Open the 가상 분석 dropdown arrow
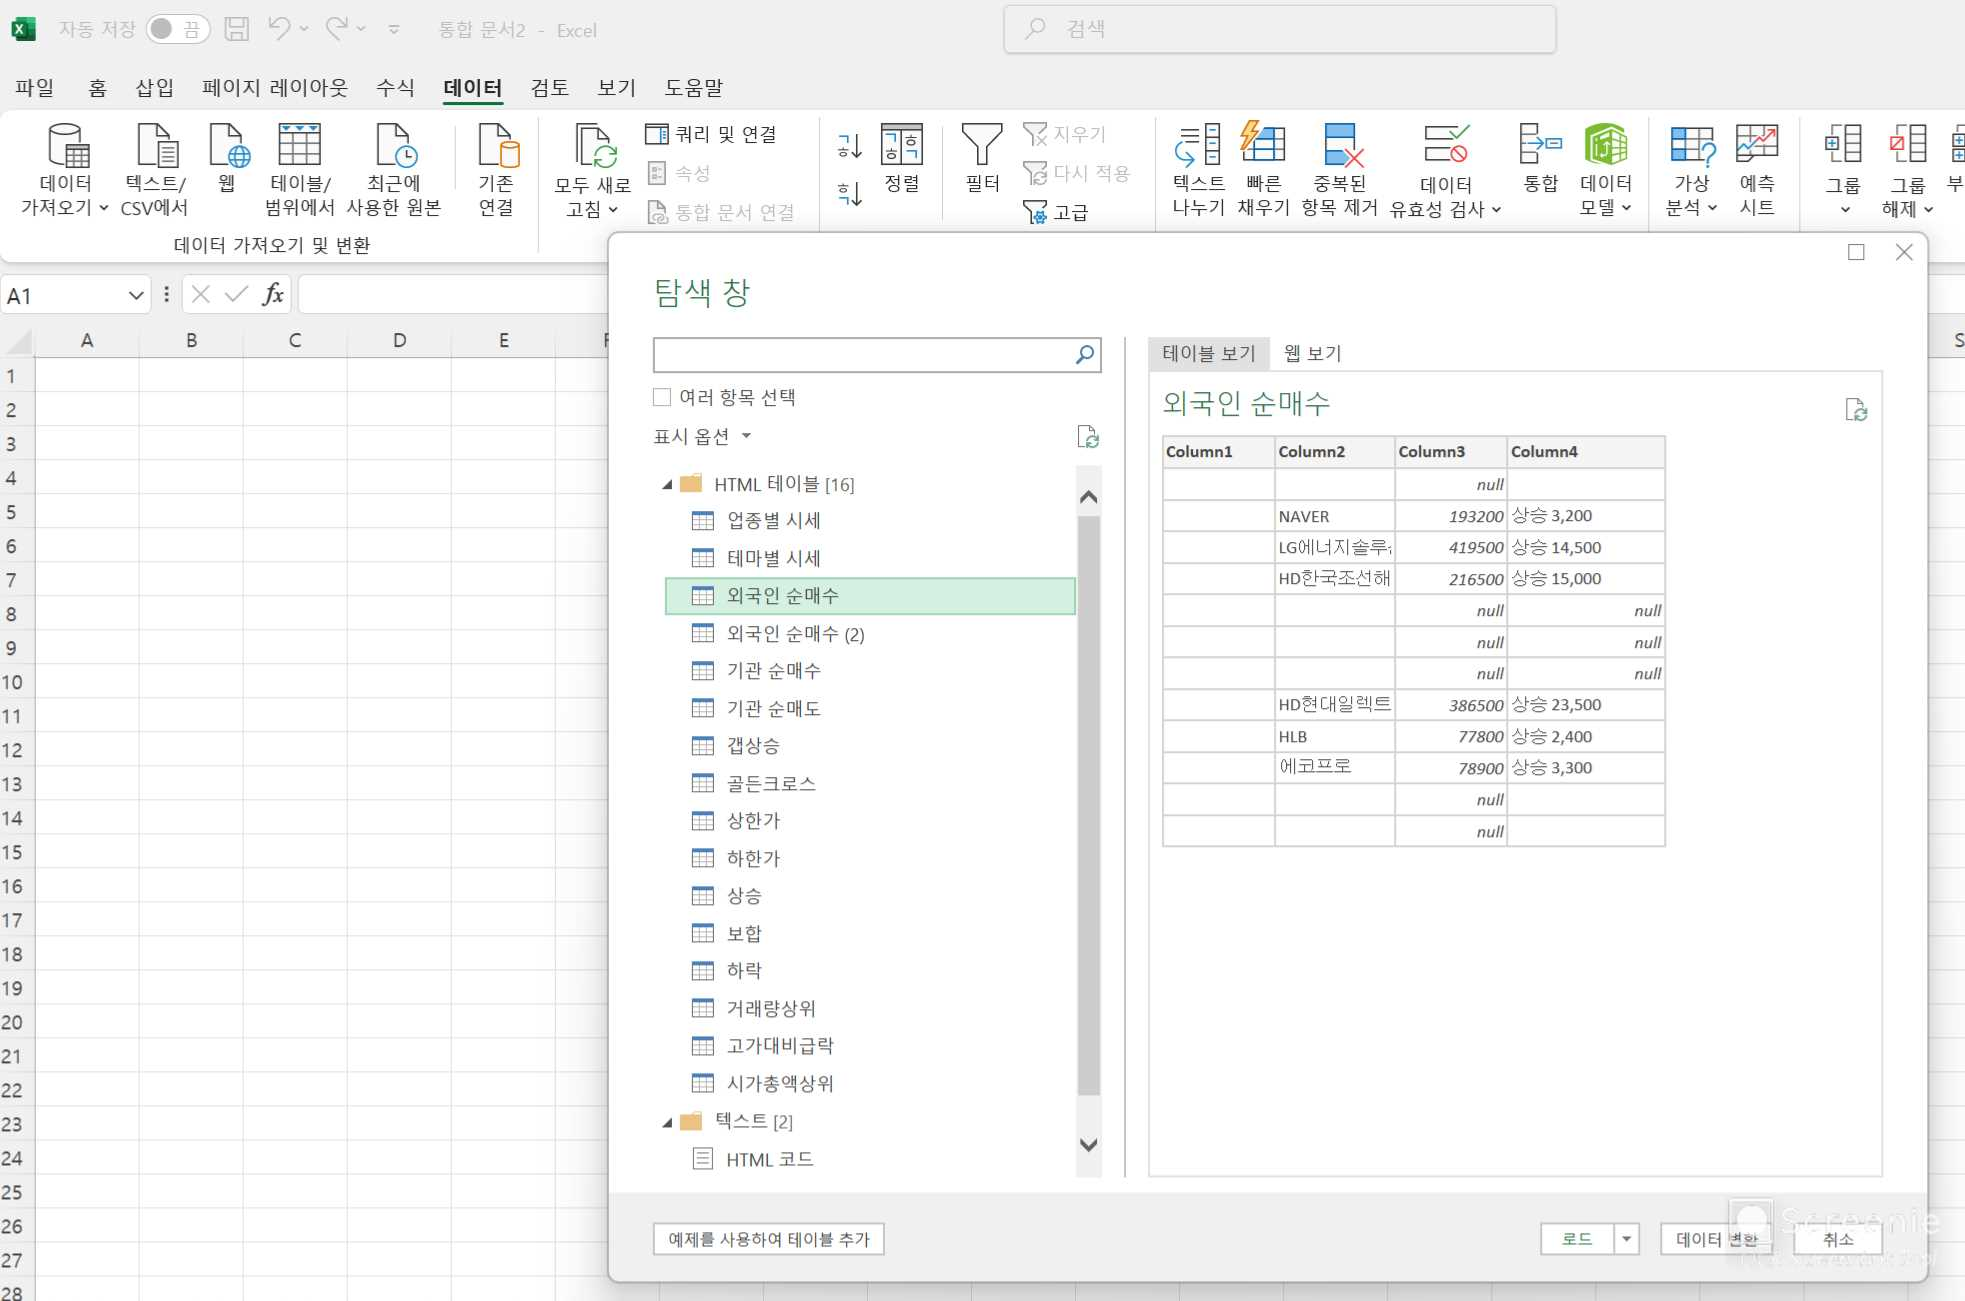The image size is (1965, 1301). [1713, 208]
